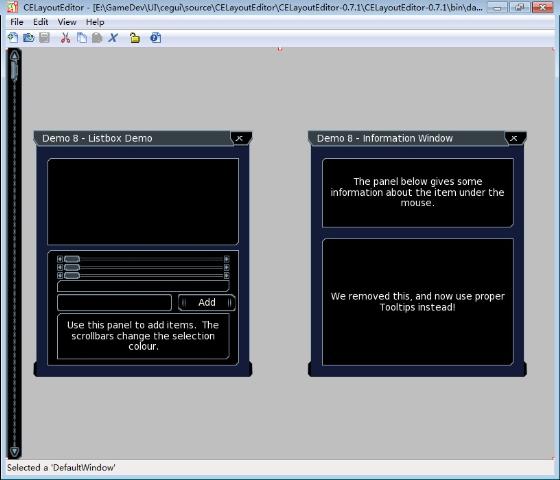560x480 pixels.
Task: Open the Help menu
Action: (95, 22)
